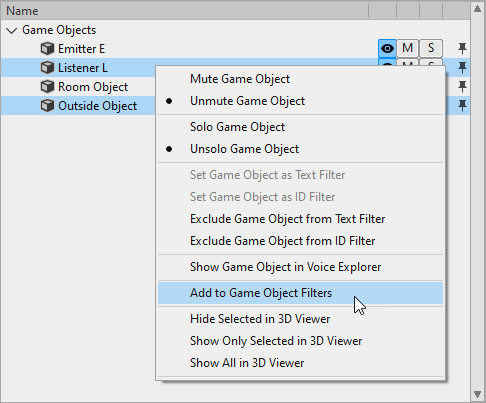The width and height of the screenshot is (486, 403).
Task: Solo Emitter E with S button
Action: (x=431, y=49)
